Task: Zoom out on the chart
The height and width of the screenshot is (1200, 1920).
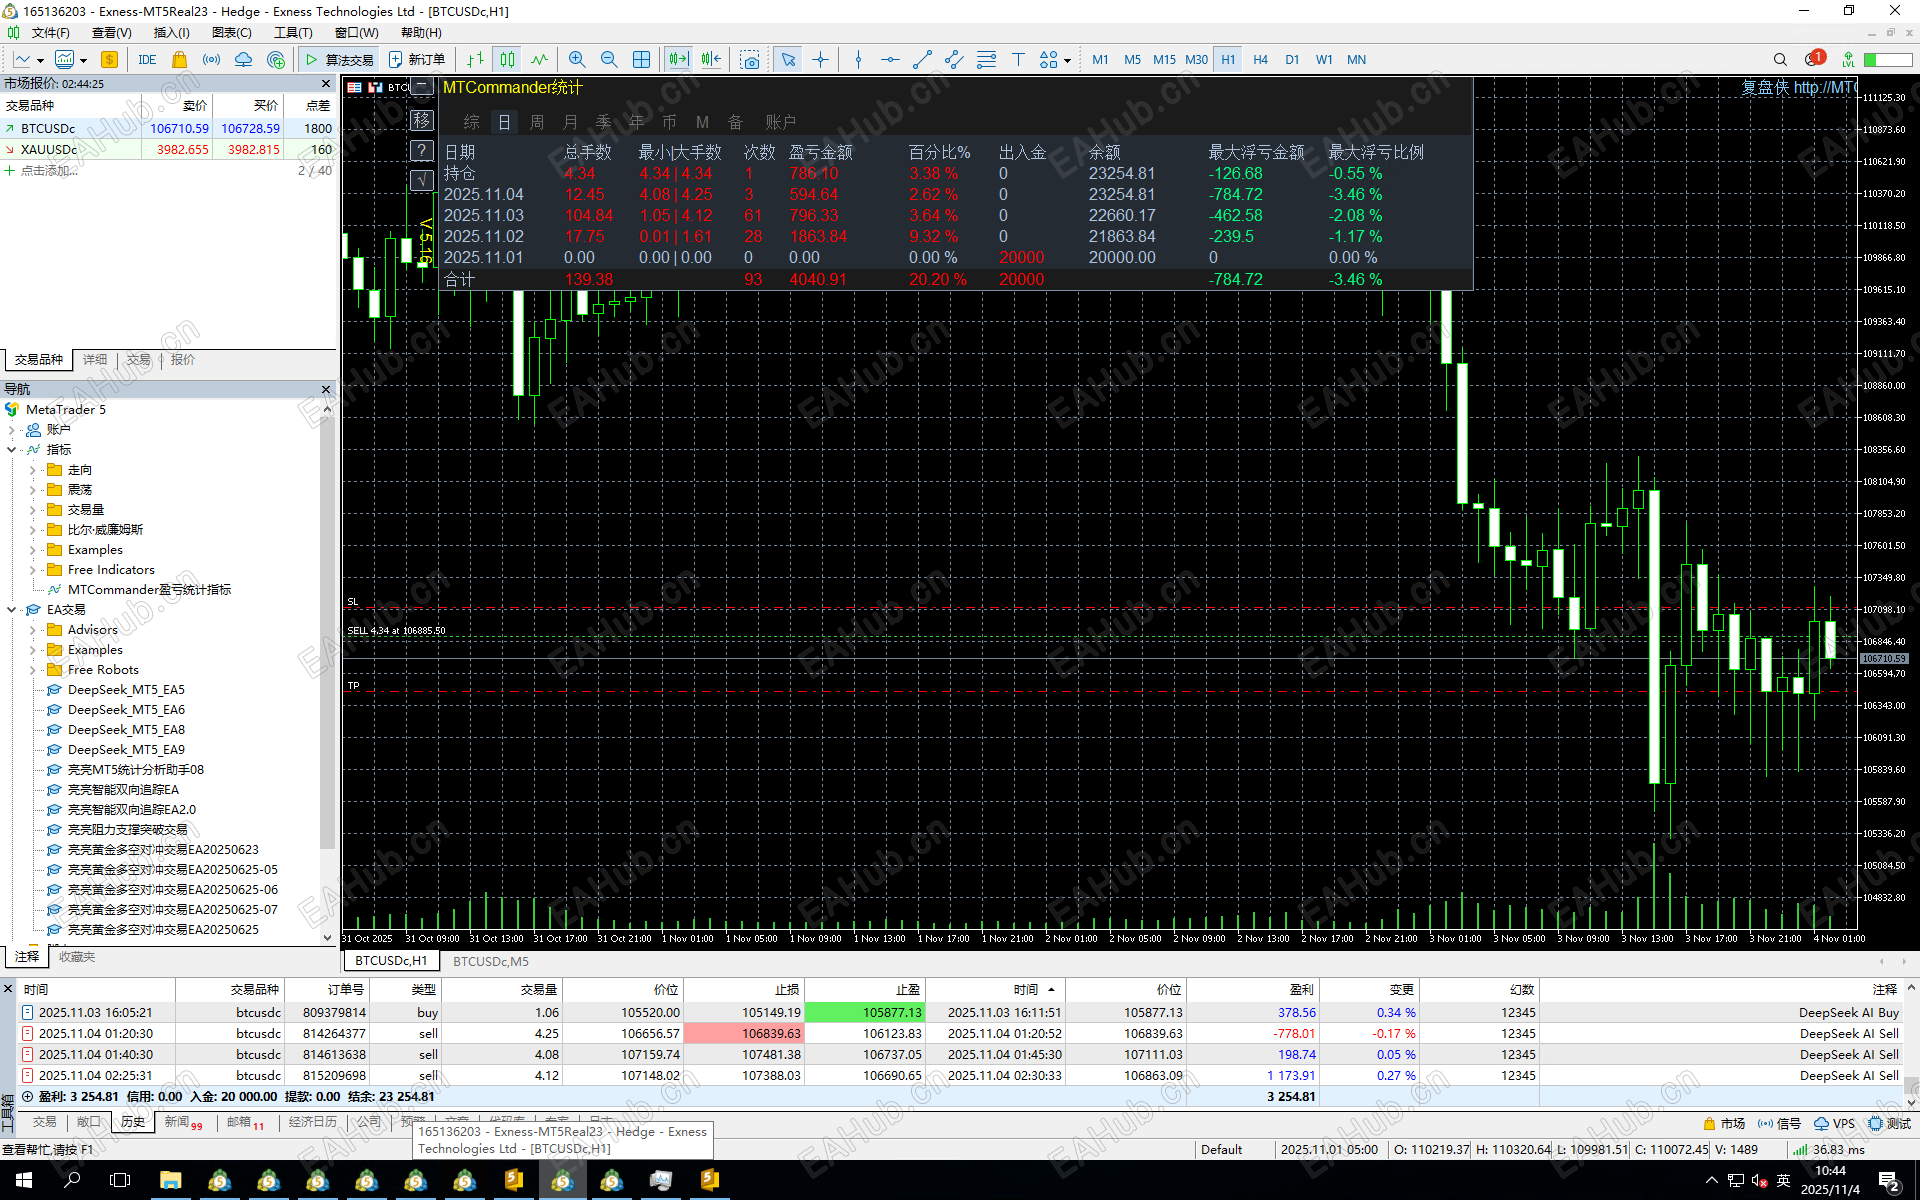Action: click(x=609, y=60)
